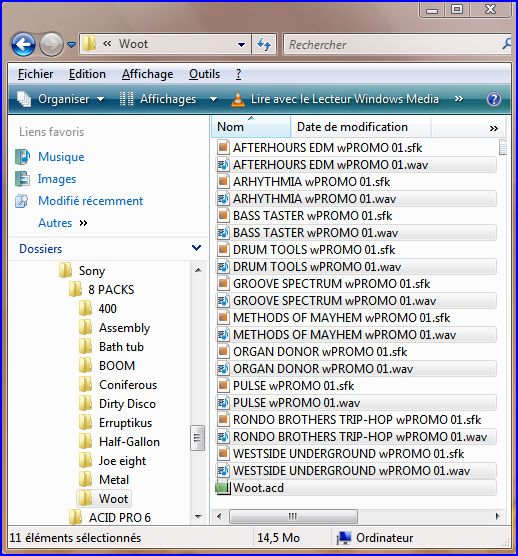Screen dimensions: 518x556
Task: Click the VLC cone play icon
Action: [238, 99]
